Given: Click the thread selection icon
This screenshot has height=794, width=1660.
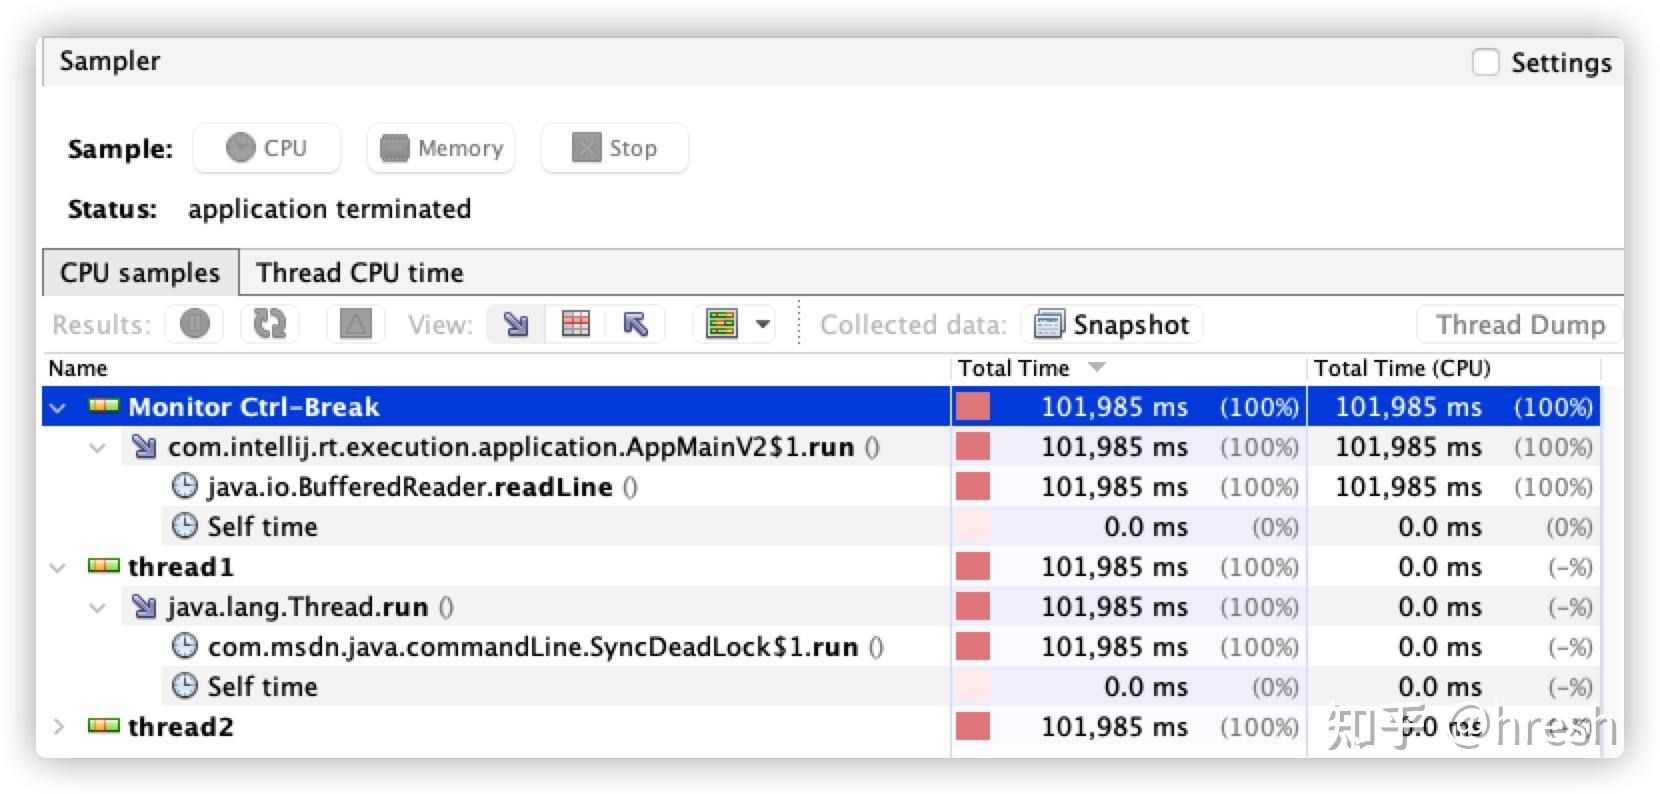Looking at the screenshot, I should point(721,324).
